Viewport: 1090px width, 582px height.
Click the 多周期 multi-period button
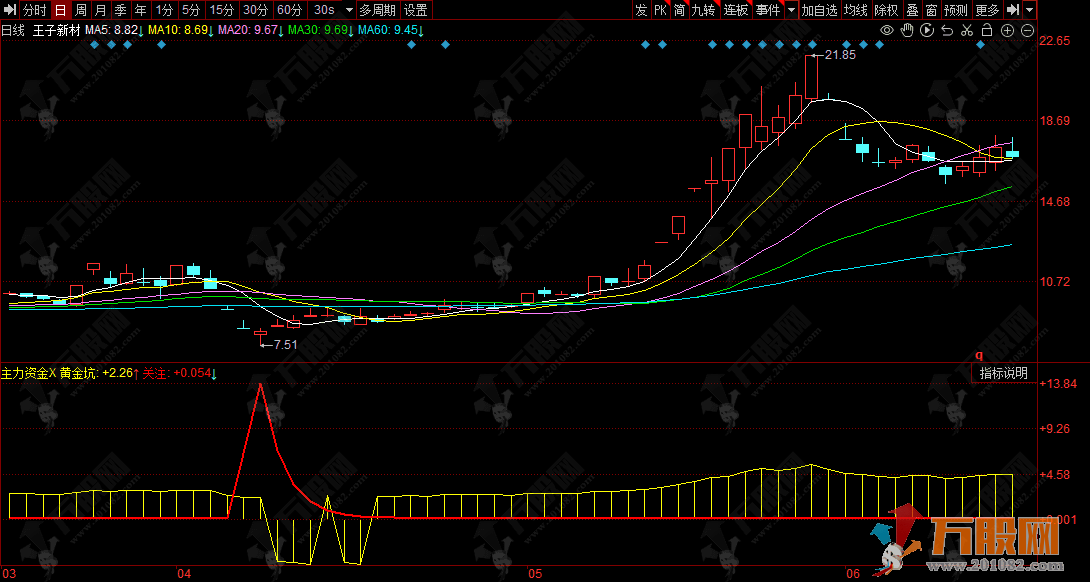coord(378,10)
